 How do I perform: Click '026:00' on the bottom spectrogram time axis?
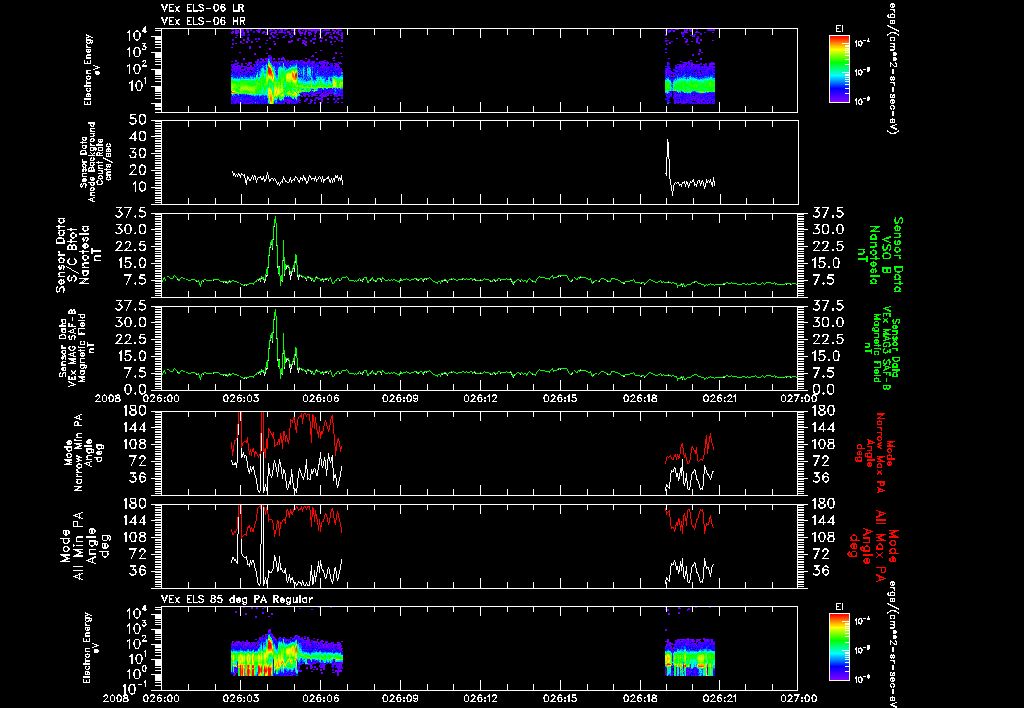coord(161,698)
